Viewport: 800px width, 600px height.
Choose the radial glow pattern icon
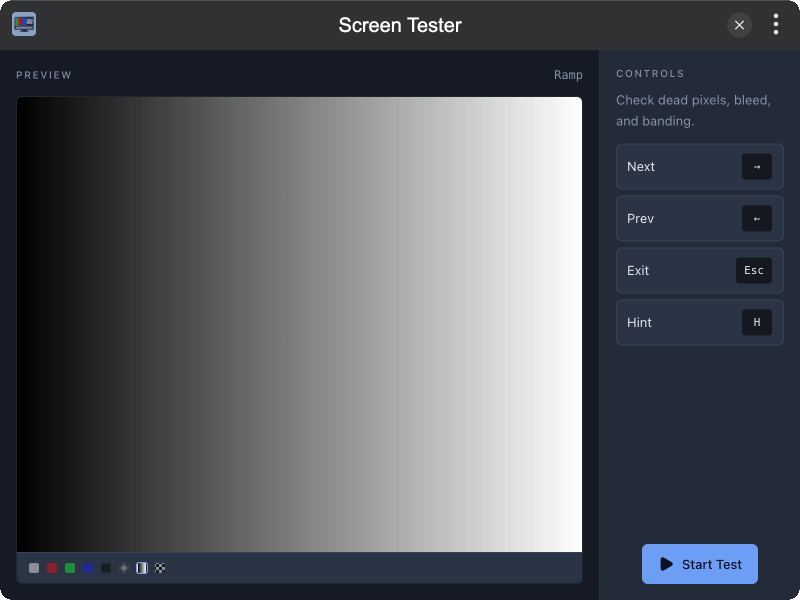point(124,568)
